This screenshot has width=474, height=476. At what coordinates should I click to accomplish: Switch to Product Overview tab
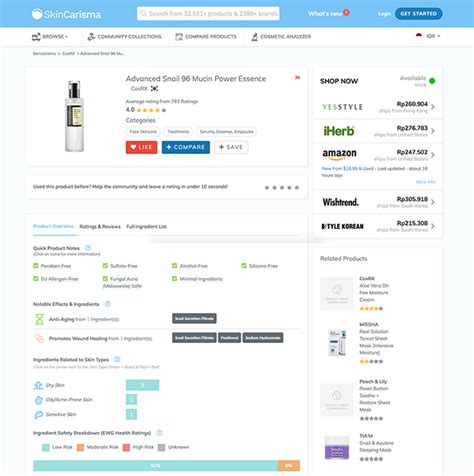[x=53, y=226]
